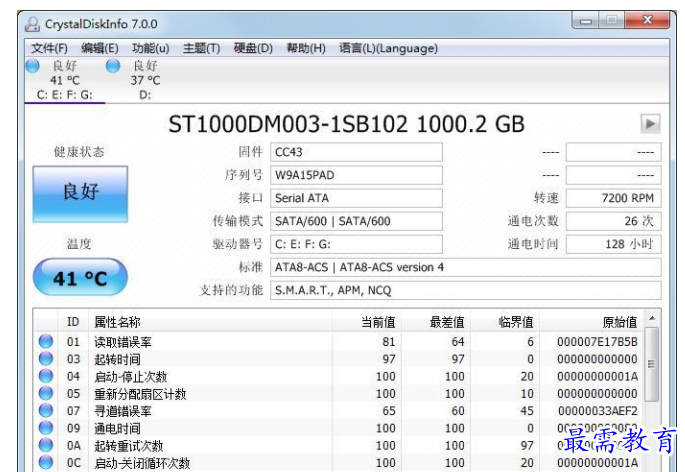Click the standard field ATA8-ACS version 4
Image resolution: width=685 pixels, height=472 pixels.
click(x=465, y=267)
